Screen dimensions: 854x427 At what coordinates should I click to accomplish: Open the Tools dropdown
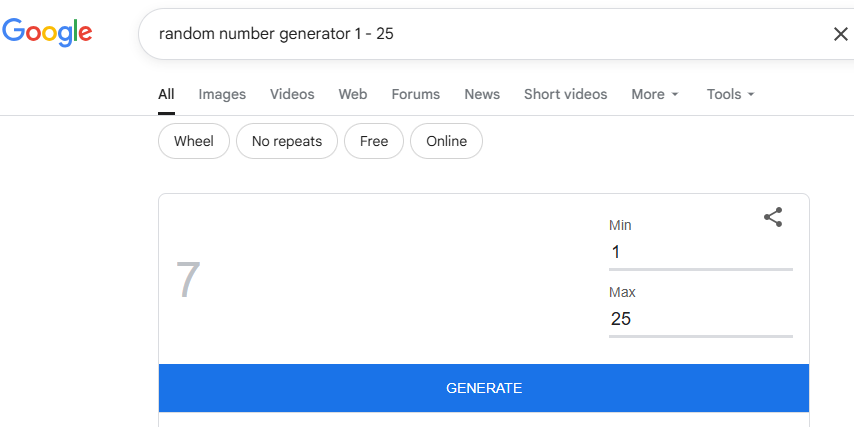[730, 94]
